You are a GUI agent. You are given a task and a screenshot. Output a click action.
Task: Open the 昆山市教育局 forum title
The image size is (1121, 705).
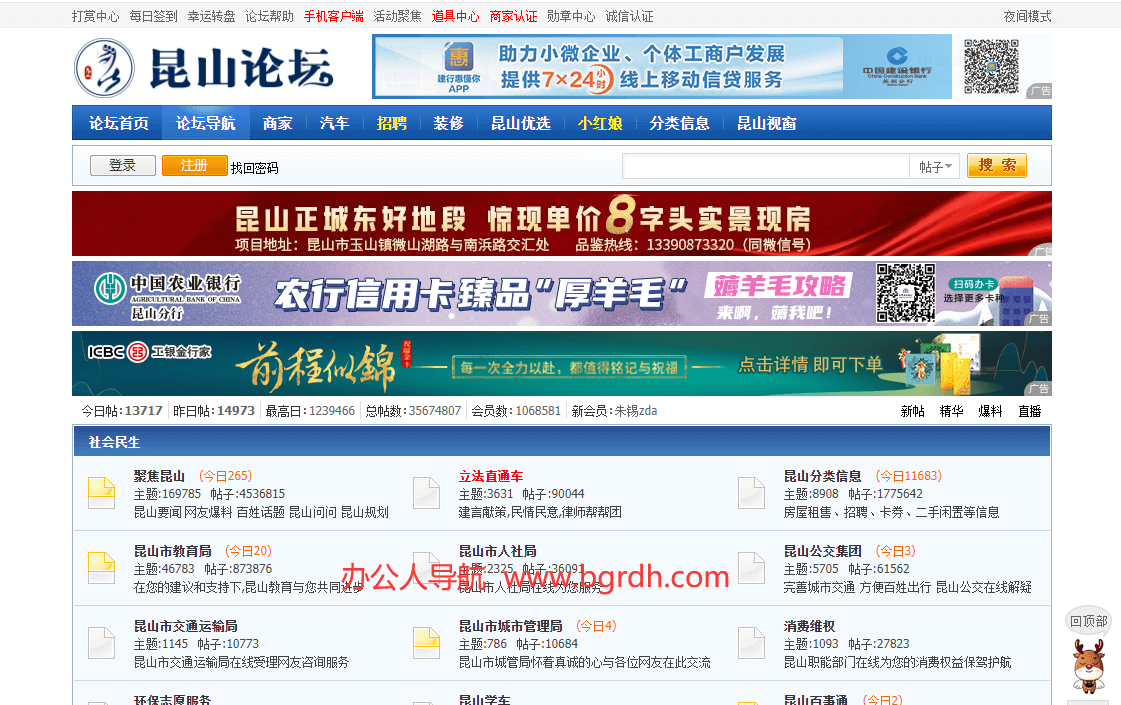coord(173,551)
